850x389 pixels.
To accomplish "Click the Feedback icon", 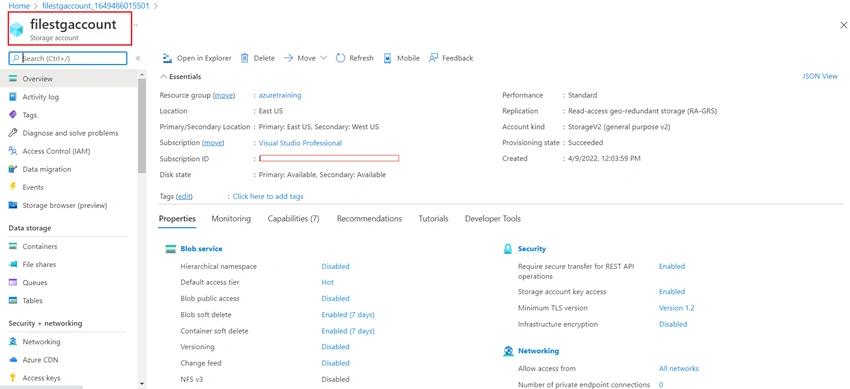I will click(x=433, y=58).
